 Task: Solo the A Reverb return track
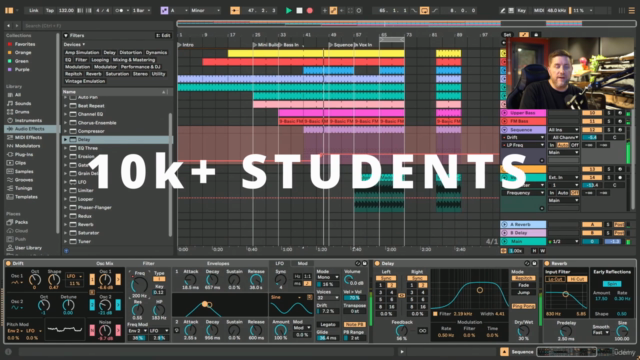click(609, 224)
